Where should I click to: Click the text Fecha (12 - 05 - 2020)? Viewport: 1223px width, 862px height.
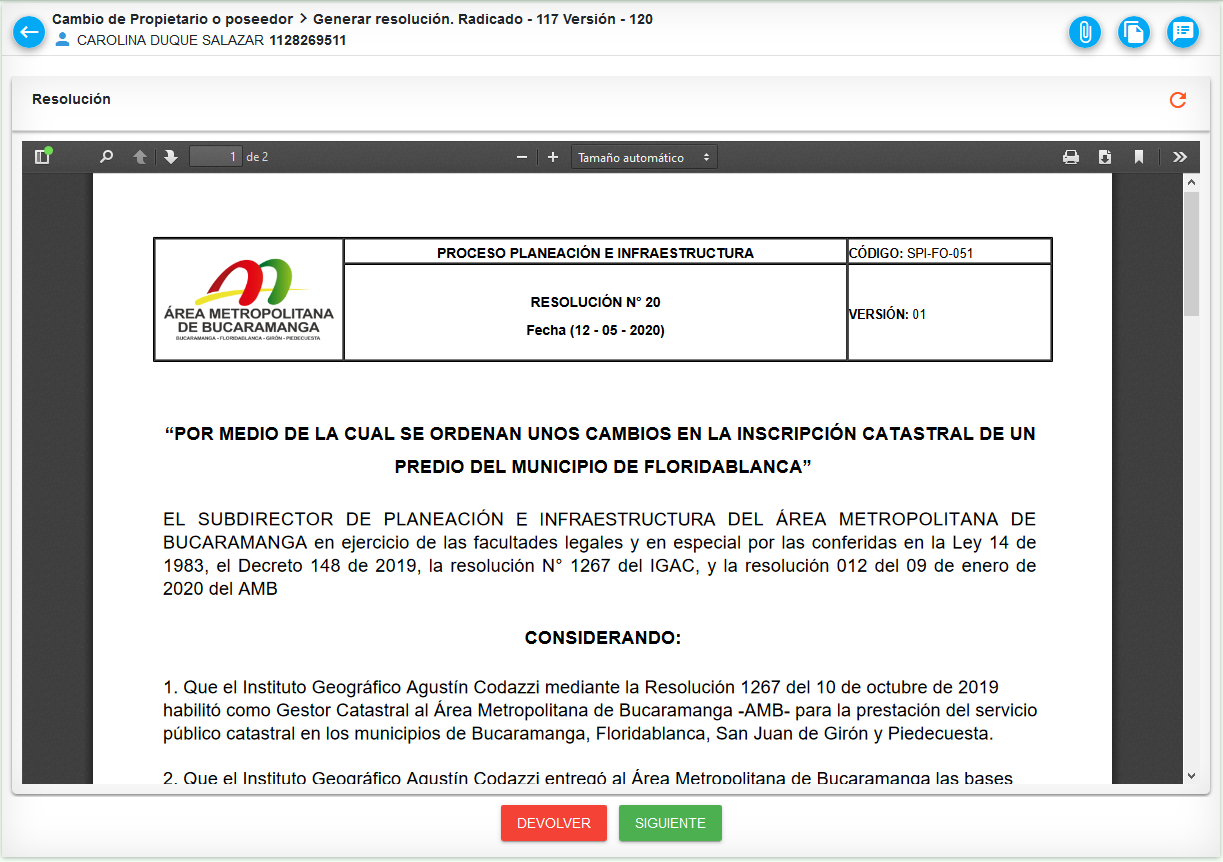pos(595,330)
